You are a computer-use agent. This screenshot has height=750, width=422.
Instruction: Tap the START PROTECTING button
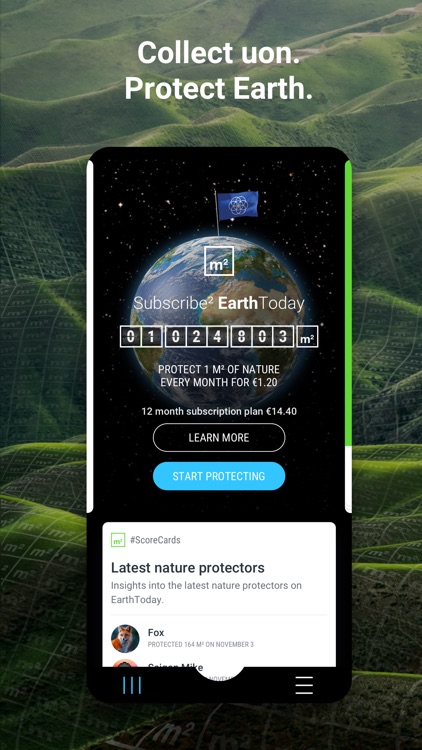pyautogui.click(x=219, y=476)
